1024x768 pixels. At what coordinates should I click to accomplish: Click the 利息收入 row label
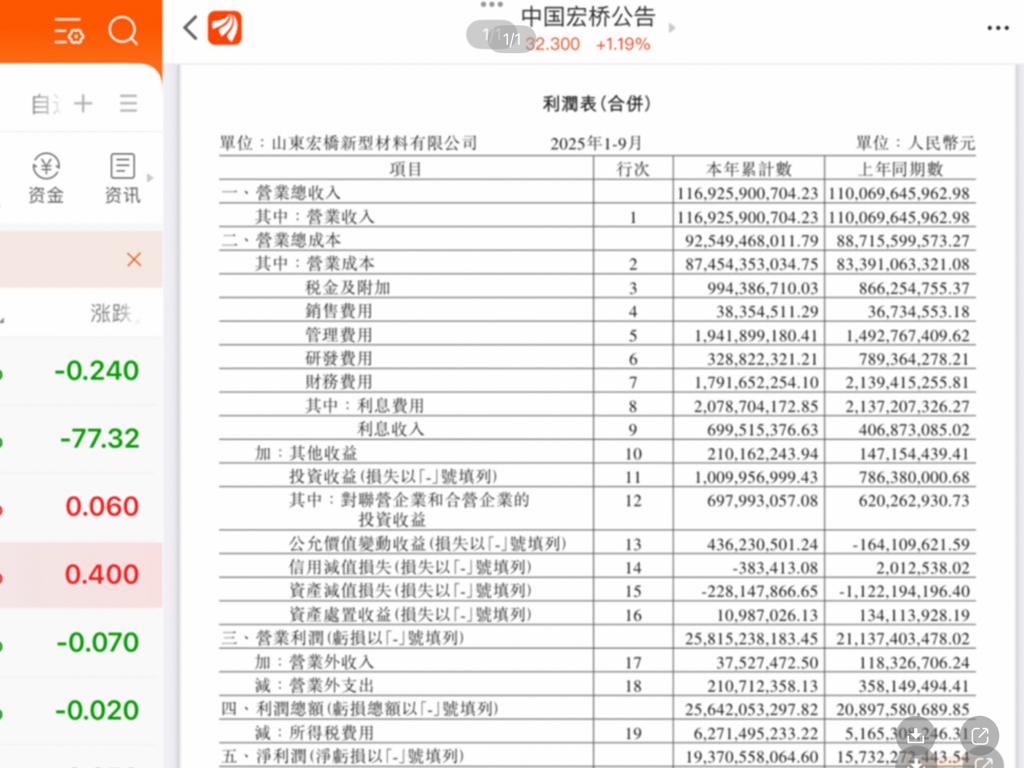[391, 428]
